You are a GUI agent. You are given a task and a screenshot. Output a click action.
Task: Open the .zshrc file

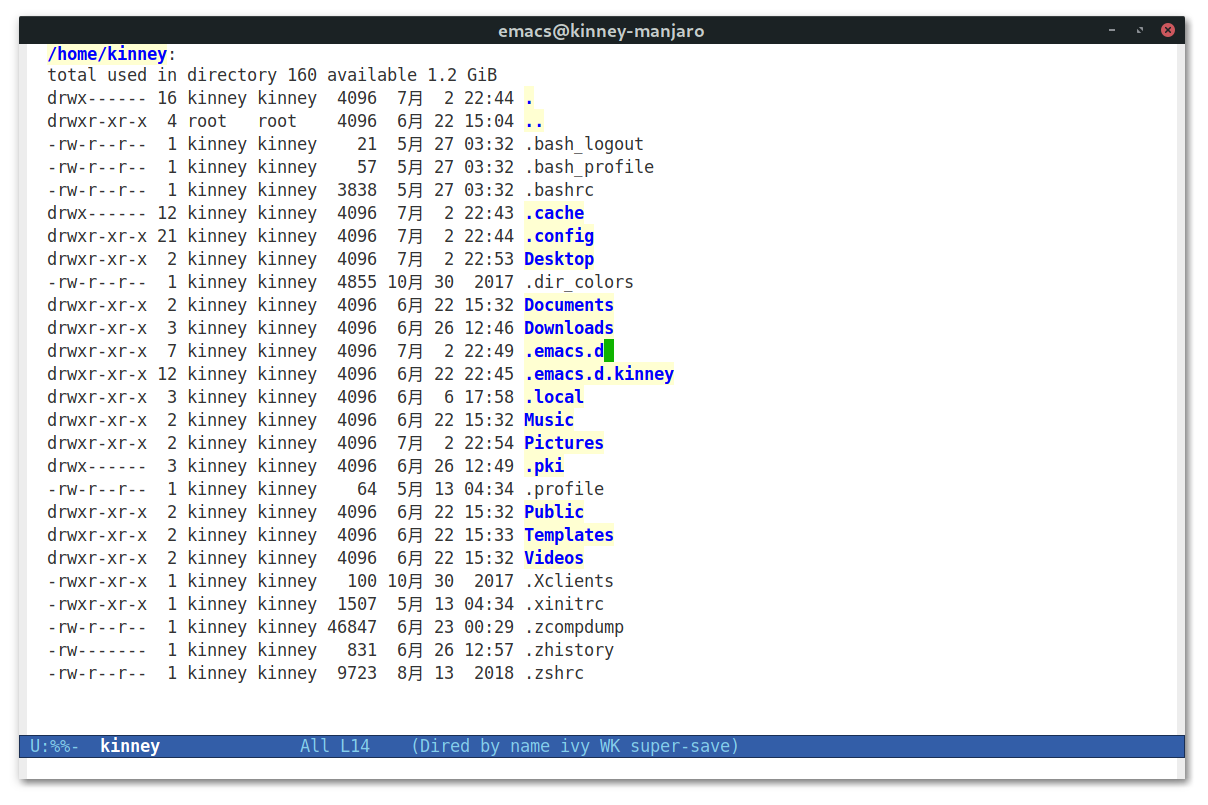(554, 673)
